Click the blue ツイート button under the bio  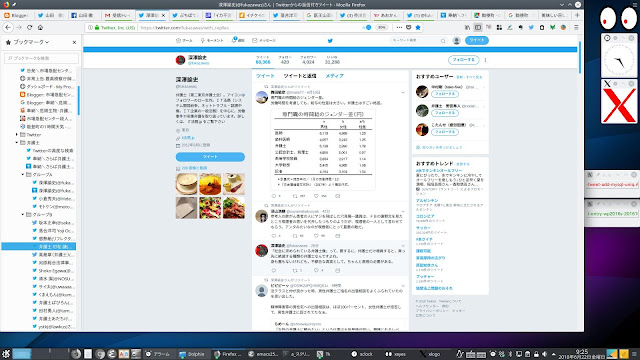point(210,157)
